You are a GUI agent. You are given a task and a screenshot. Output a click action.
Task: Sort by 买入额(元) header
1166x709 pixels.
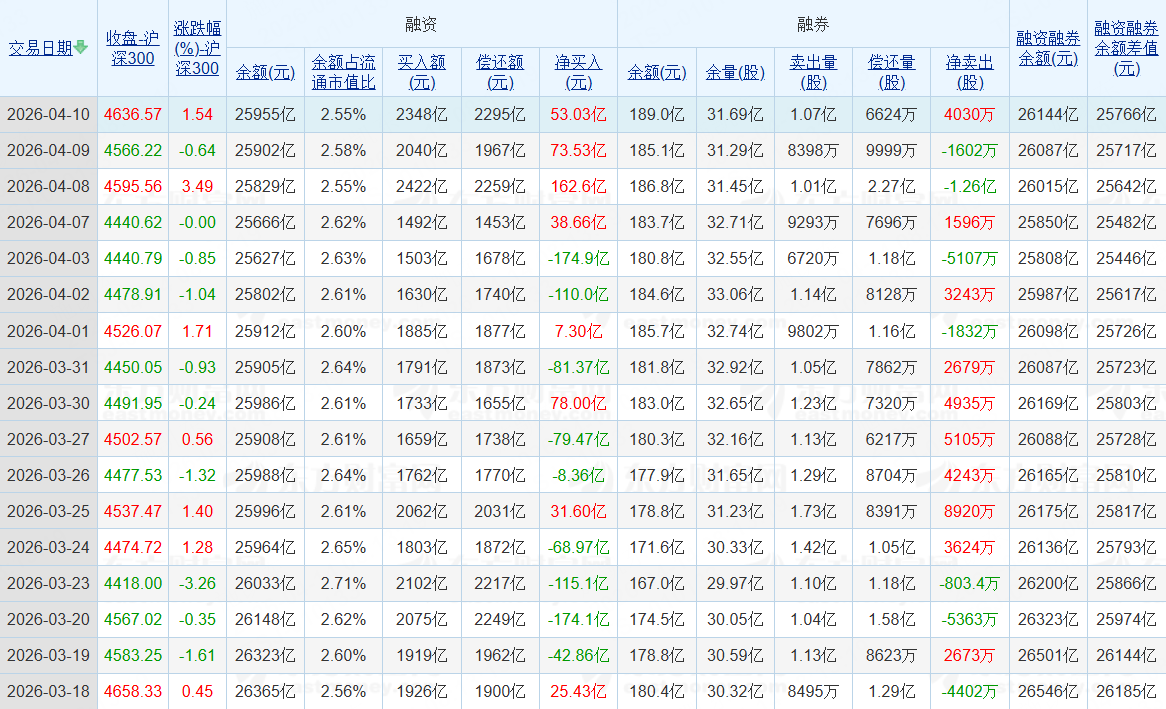[x=422, y=72]
